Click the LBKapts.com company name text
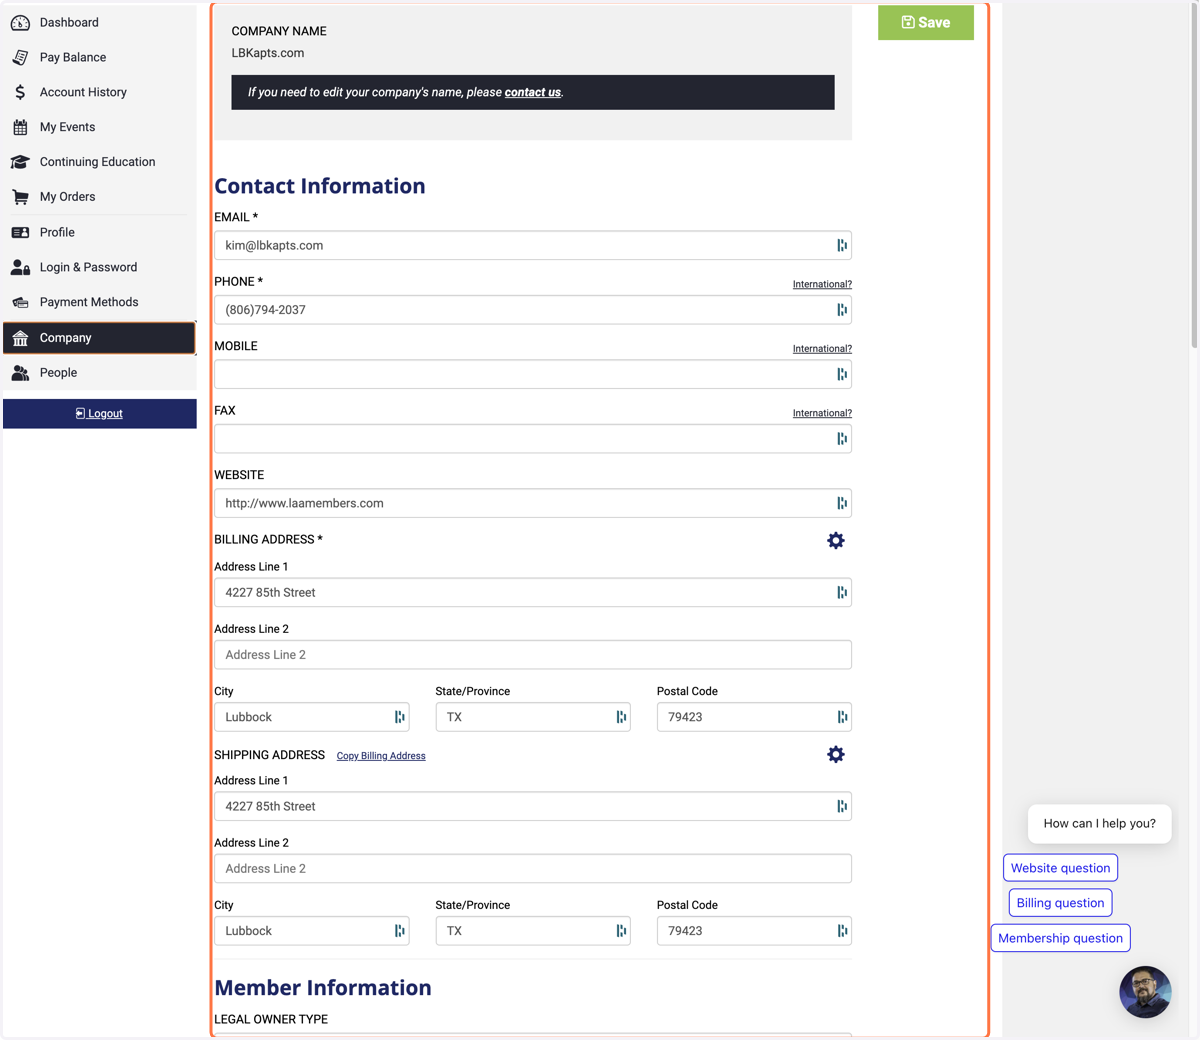Screen dimensions: 1200x1040 click(x=268, y=53)
